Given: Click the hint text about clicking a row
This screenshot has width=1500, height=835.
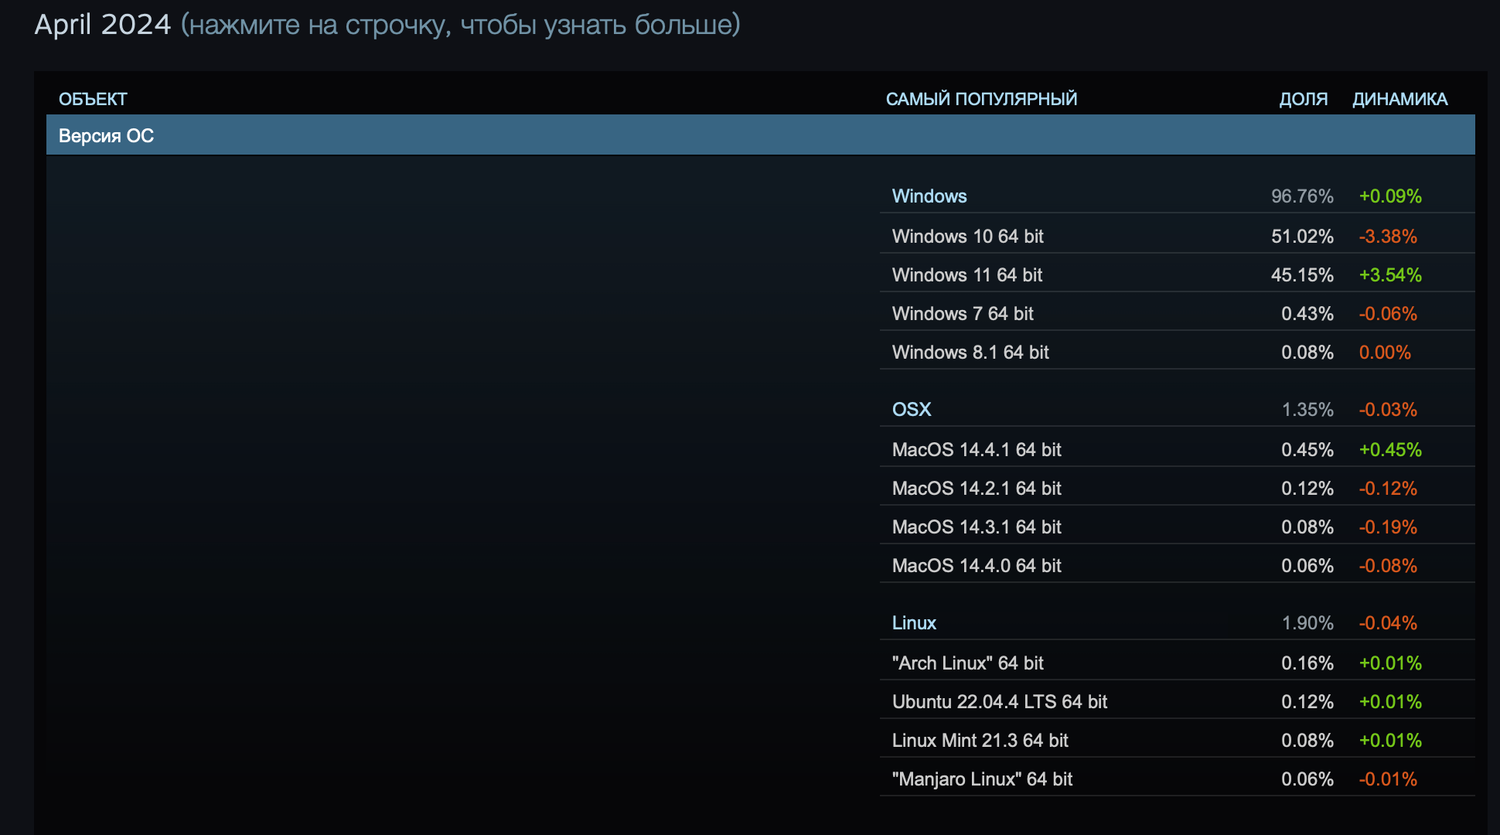Looking at the screenshot, I should point(460,24).
